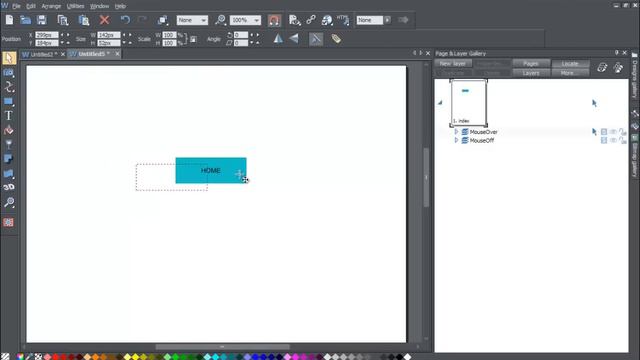Select the index page thumbnail in gallery
Screen dimensions: 640x360
pos(469,103)
